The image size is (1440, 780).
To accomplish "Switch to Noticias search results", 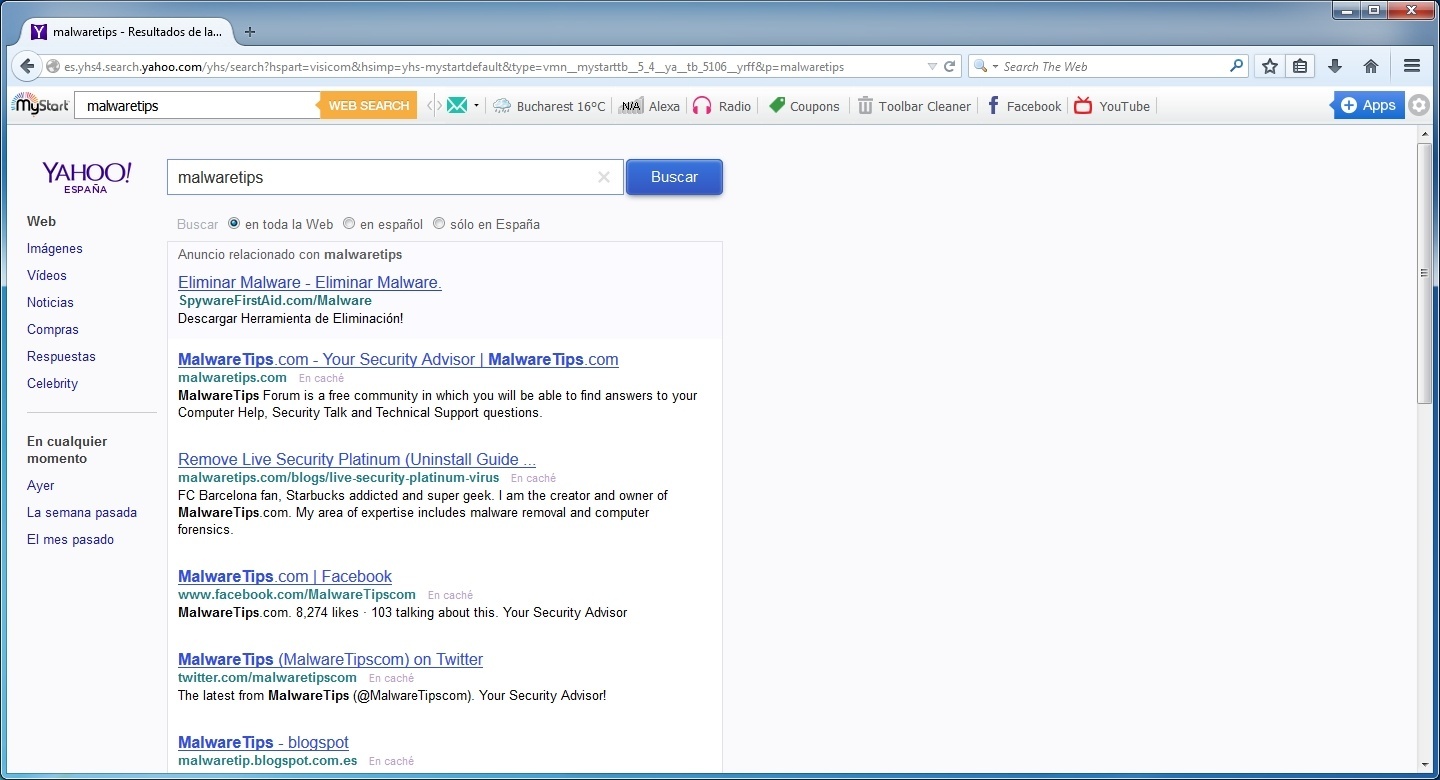I will click(x=50, y=302).
